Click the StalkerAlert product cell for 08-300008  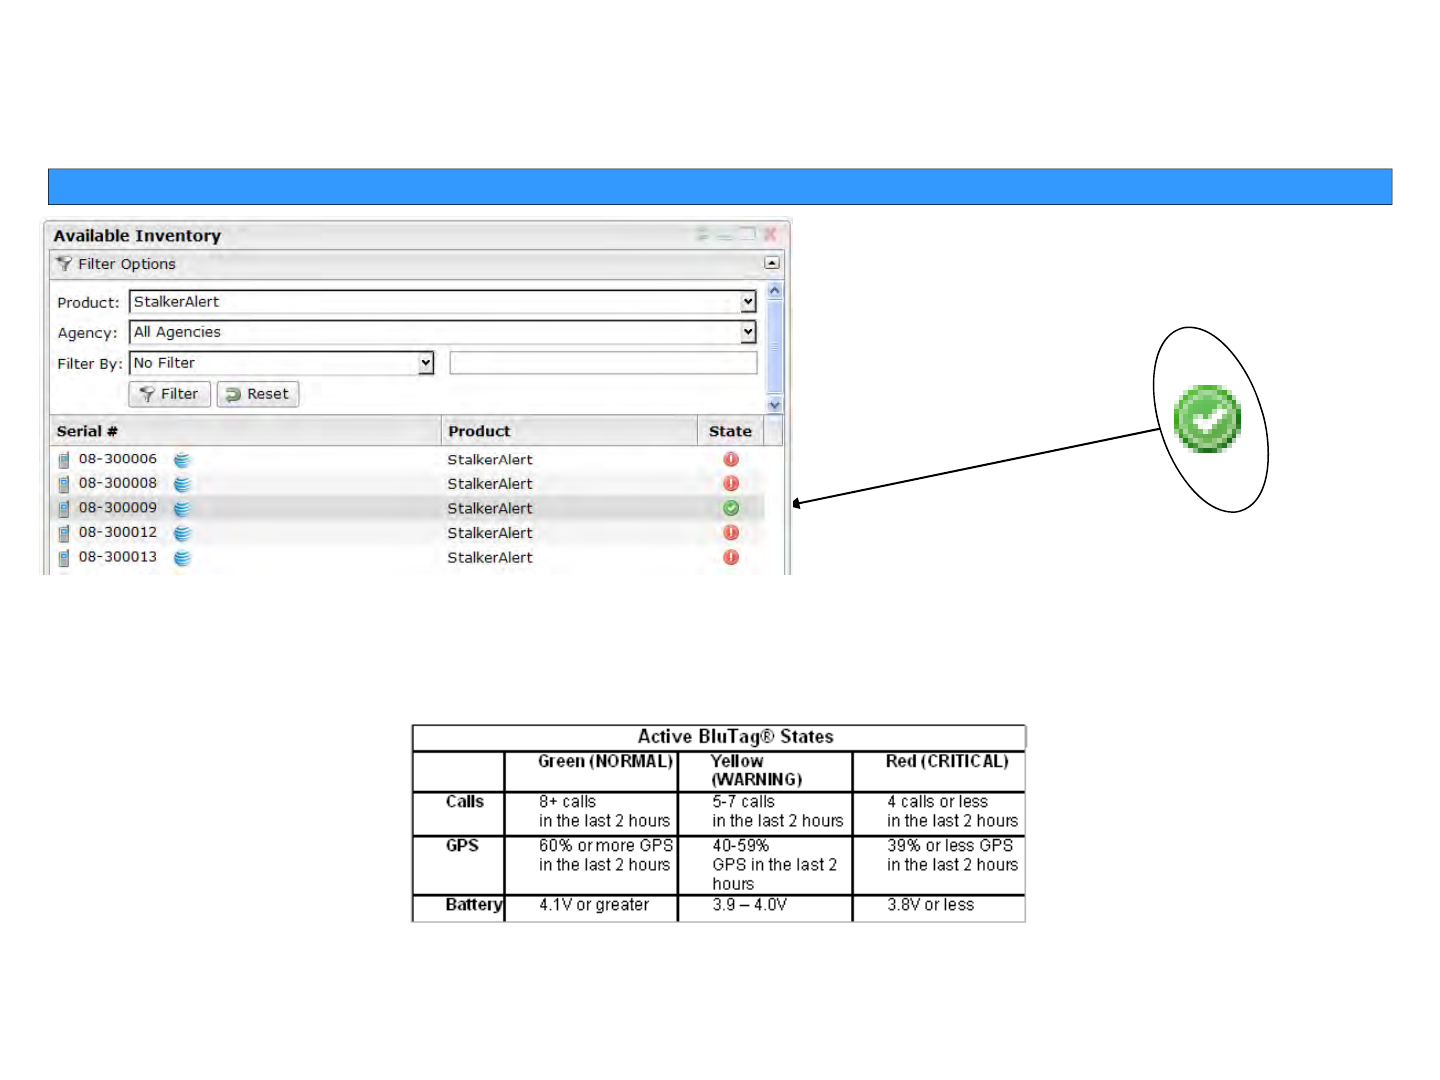coord(490,484)
